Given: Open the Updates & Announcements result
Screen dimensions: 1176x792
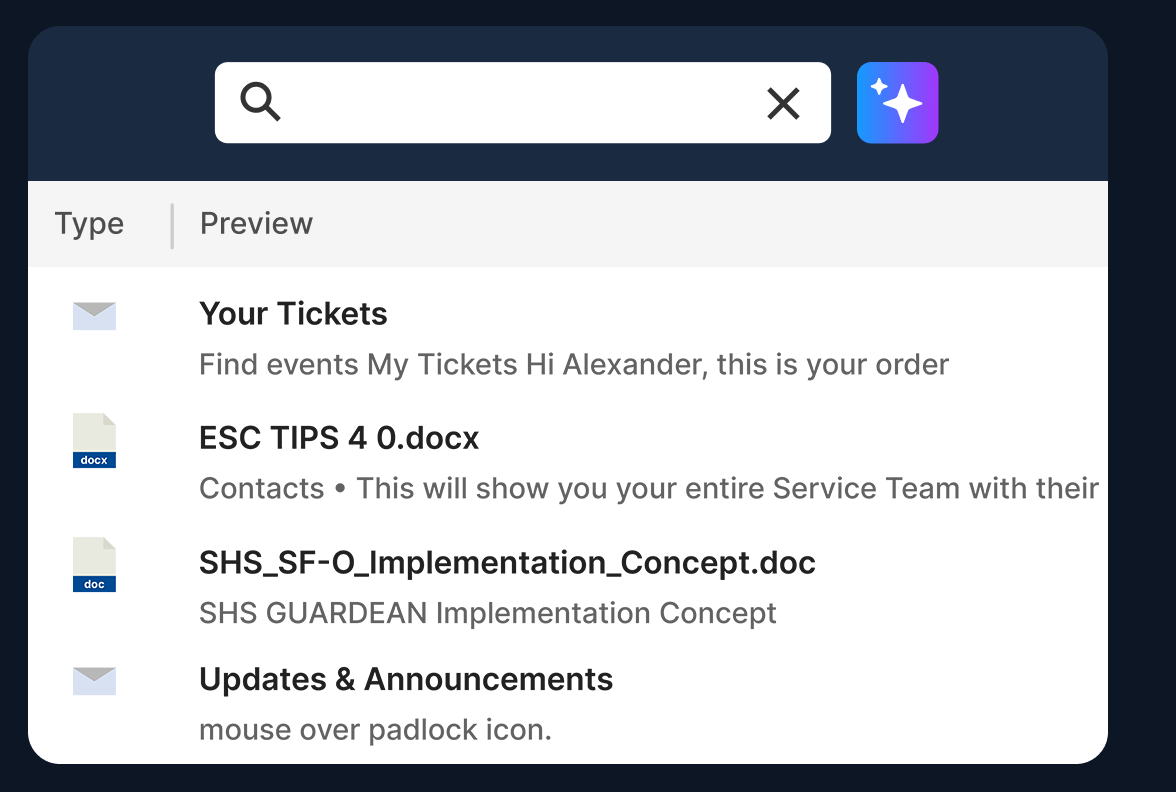Looking at the screenshot, I should [406, 680].
